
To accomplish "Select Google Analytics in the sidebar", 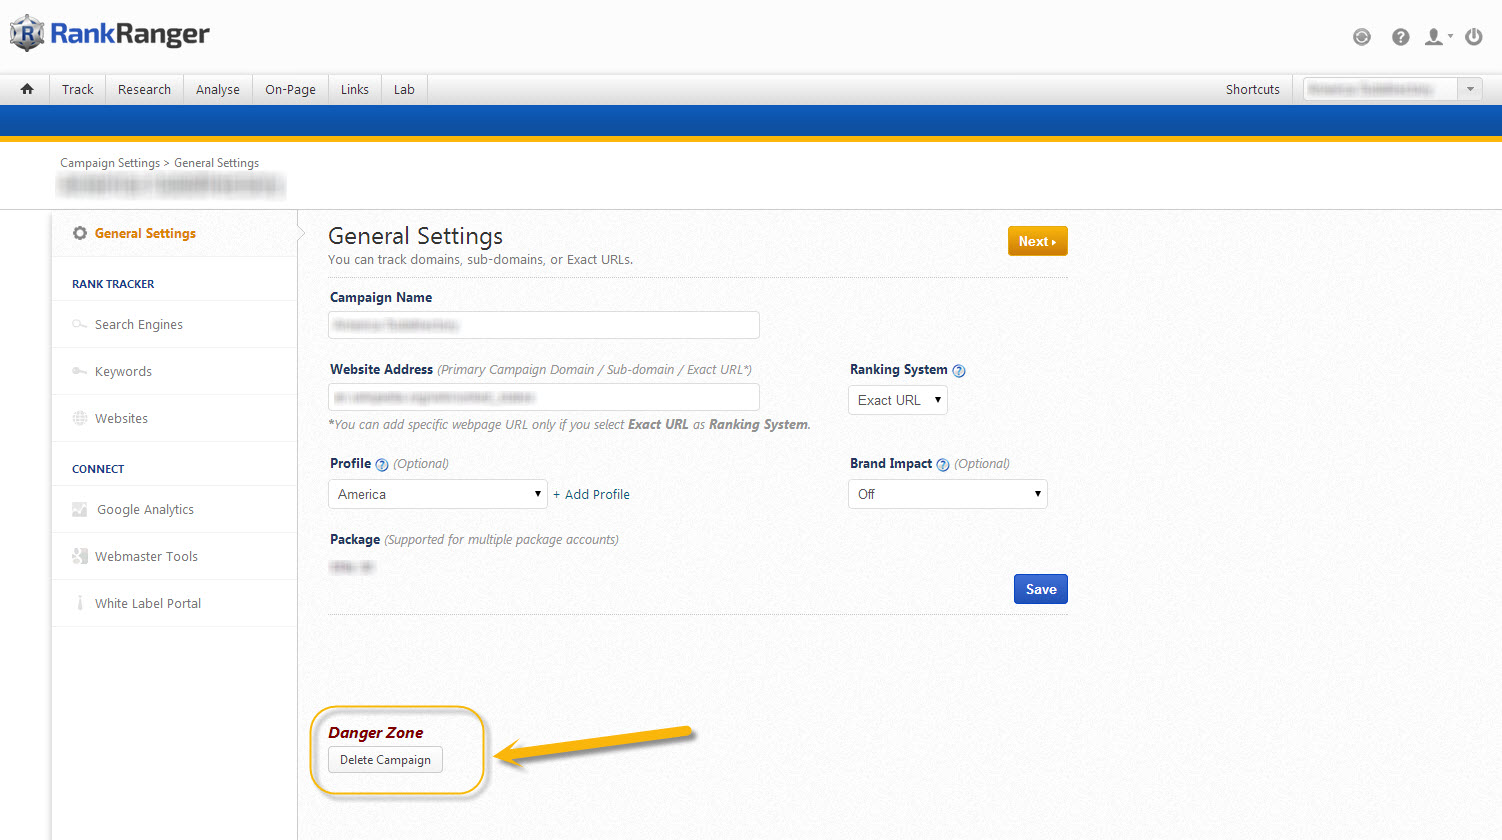I will (145, 509).
